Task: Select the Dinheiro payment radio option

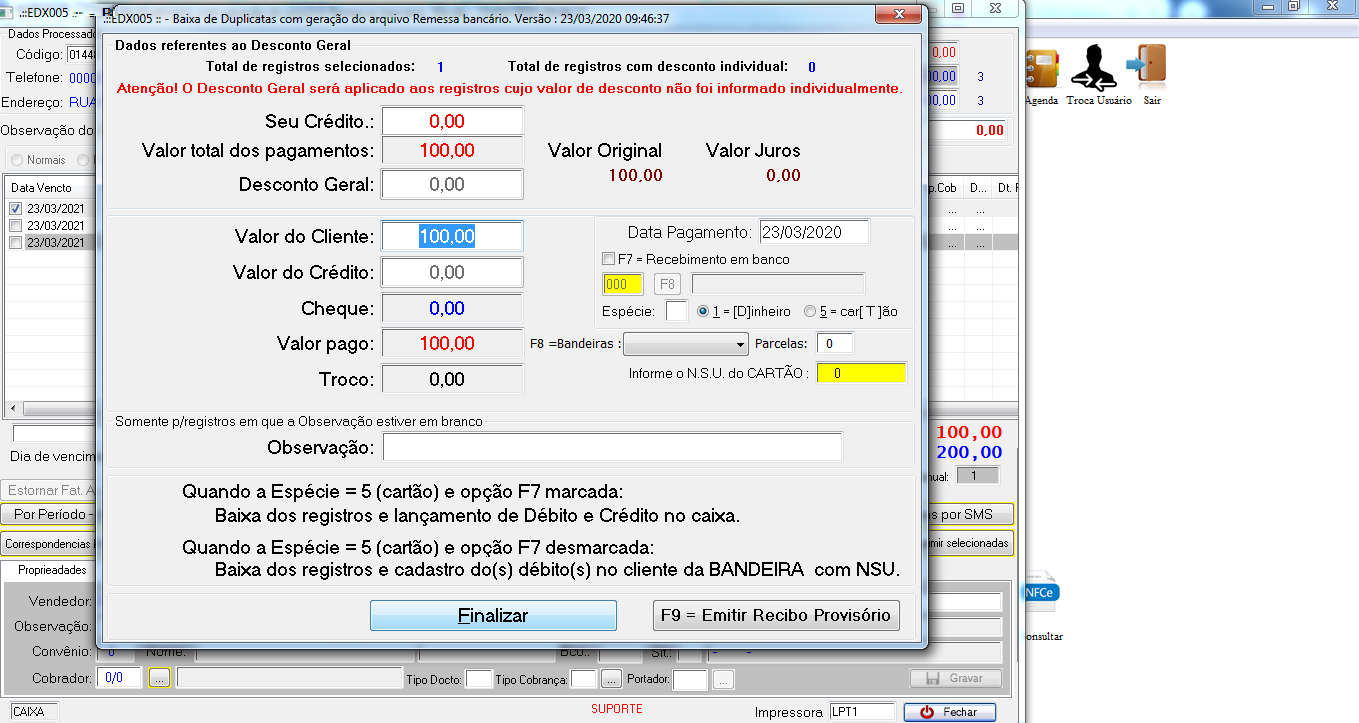Action: pyautogui.click(x=703, y=311)
